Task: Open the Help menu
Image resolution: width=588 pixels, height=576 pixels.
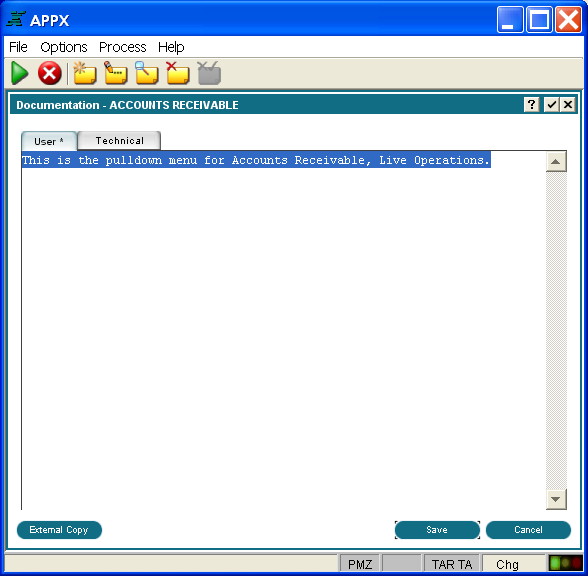Action: (x=171, y=47)
